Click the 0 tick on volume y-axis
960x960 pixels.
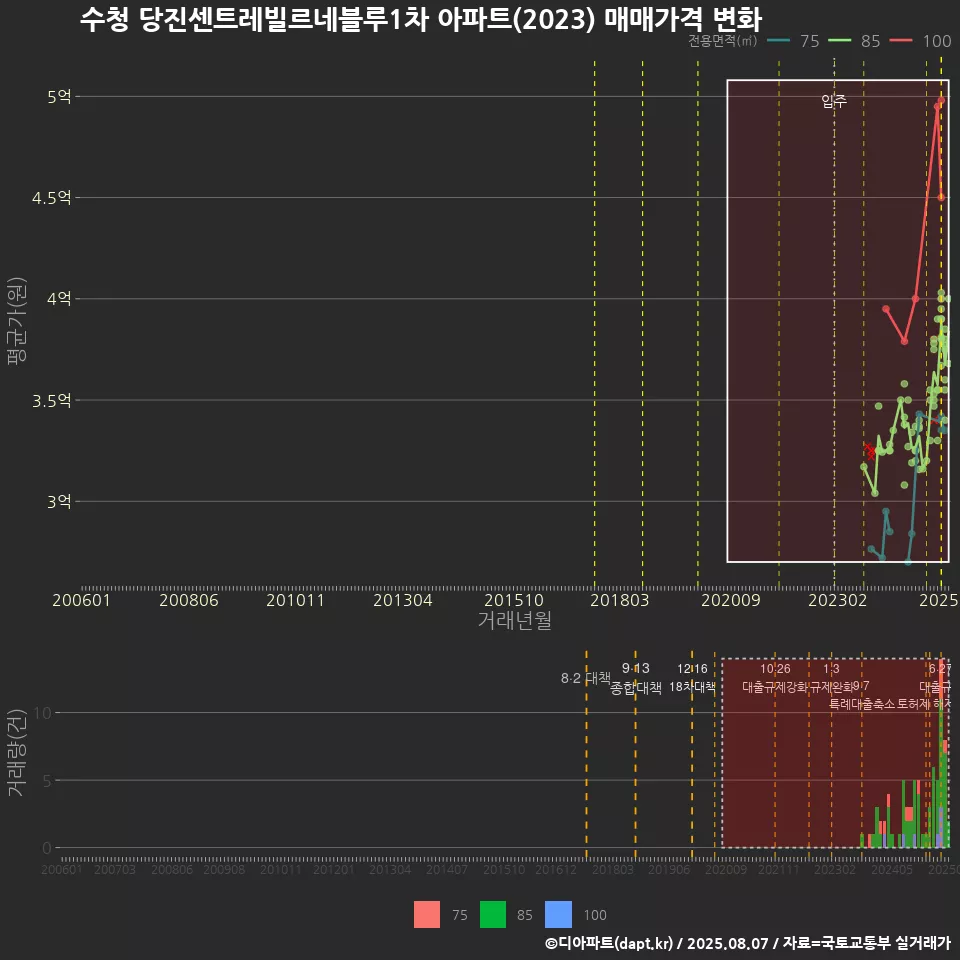(47, 848)
